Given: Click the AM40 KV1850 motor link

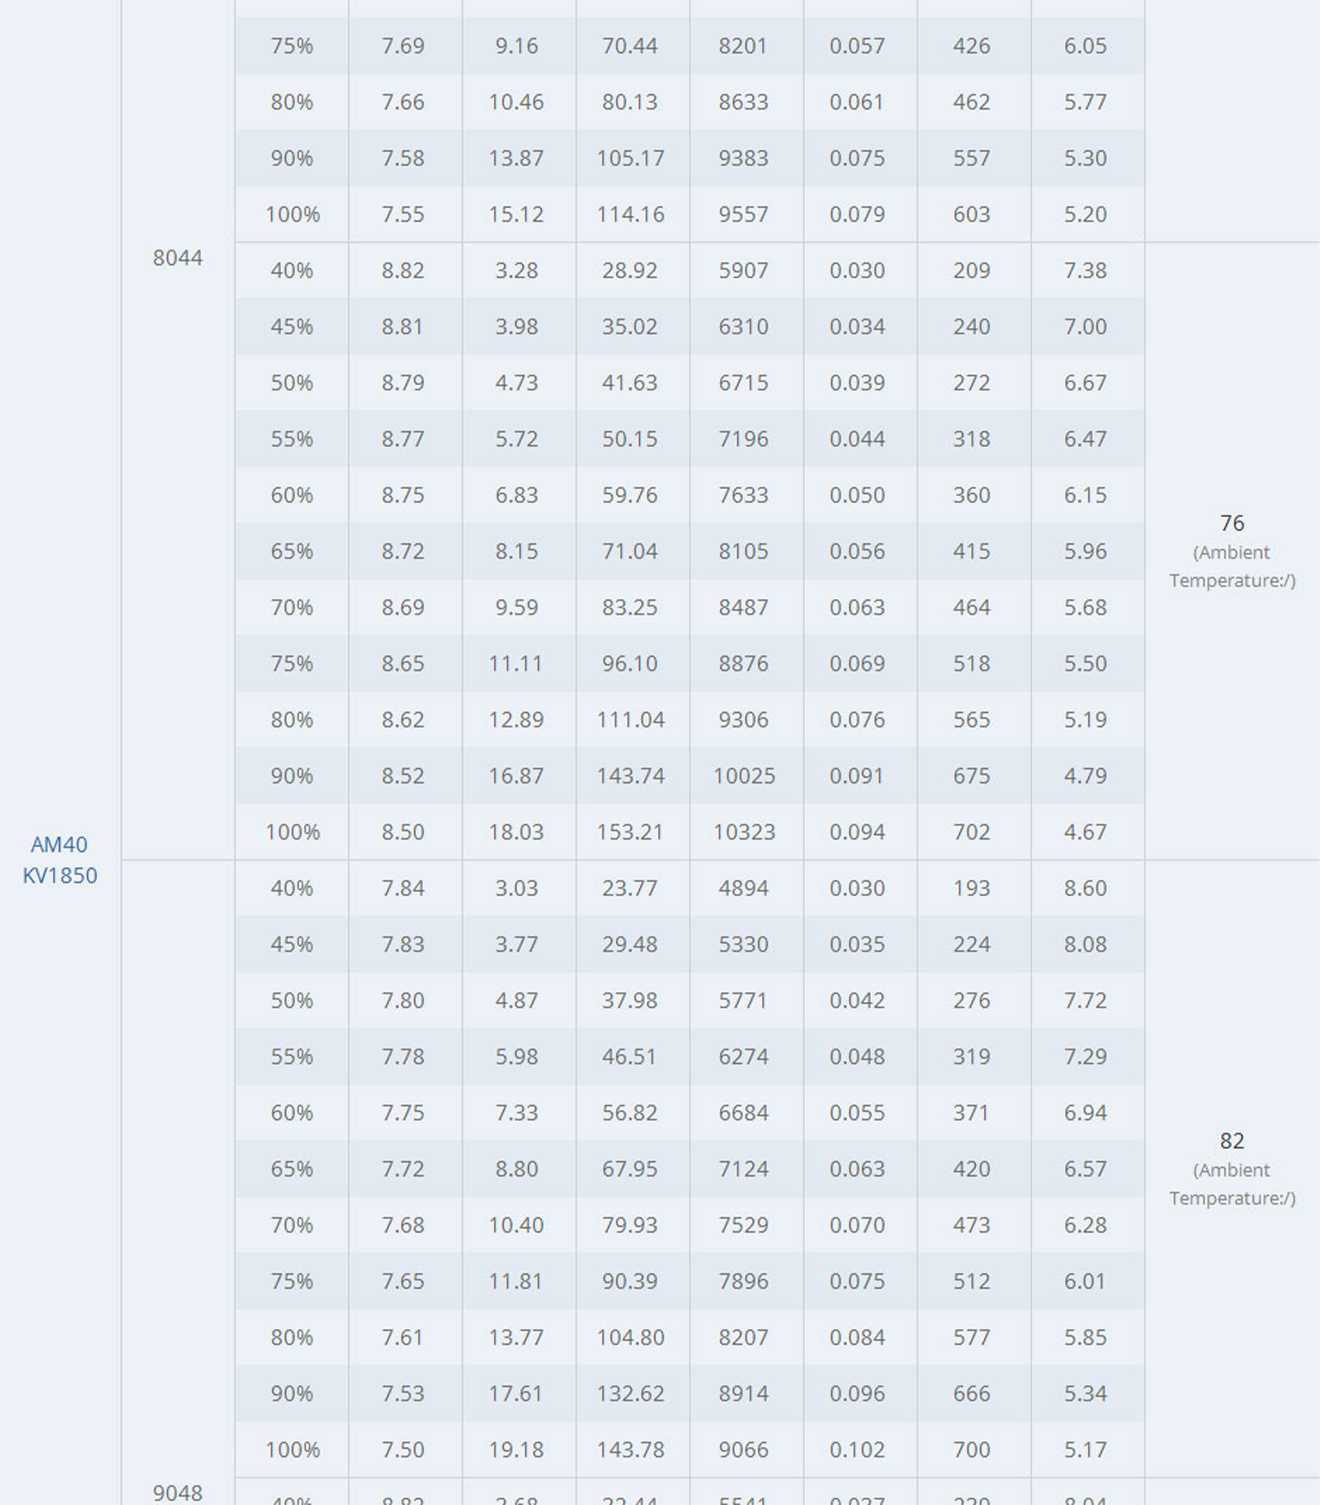Looking at the screenshot, I should 60,860.
